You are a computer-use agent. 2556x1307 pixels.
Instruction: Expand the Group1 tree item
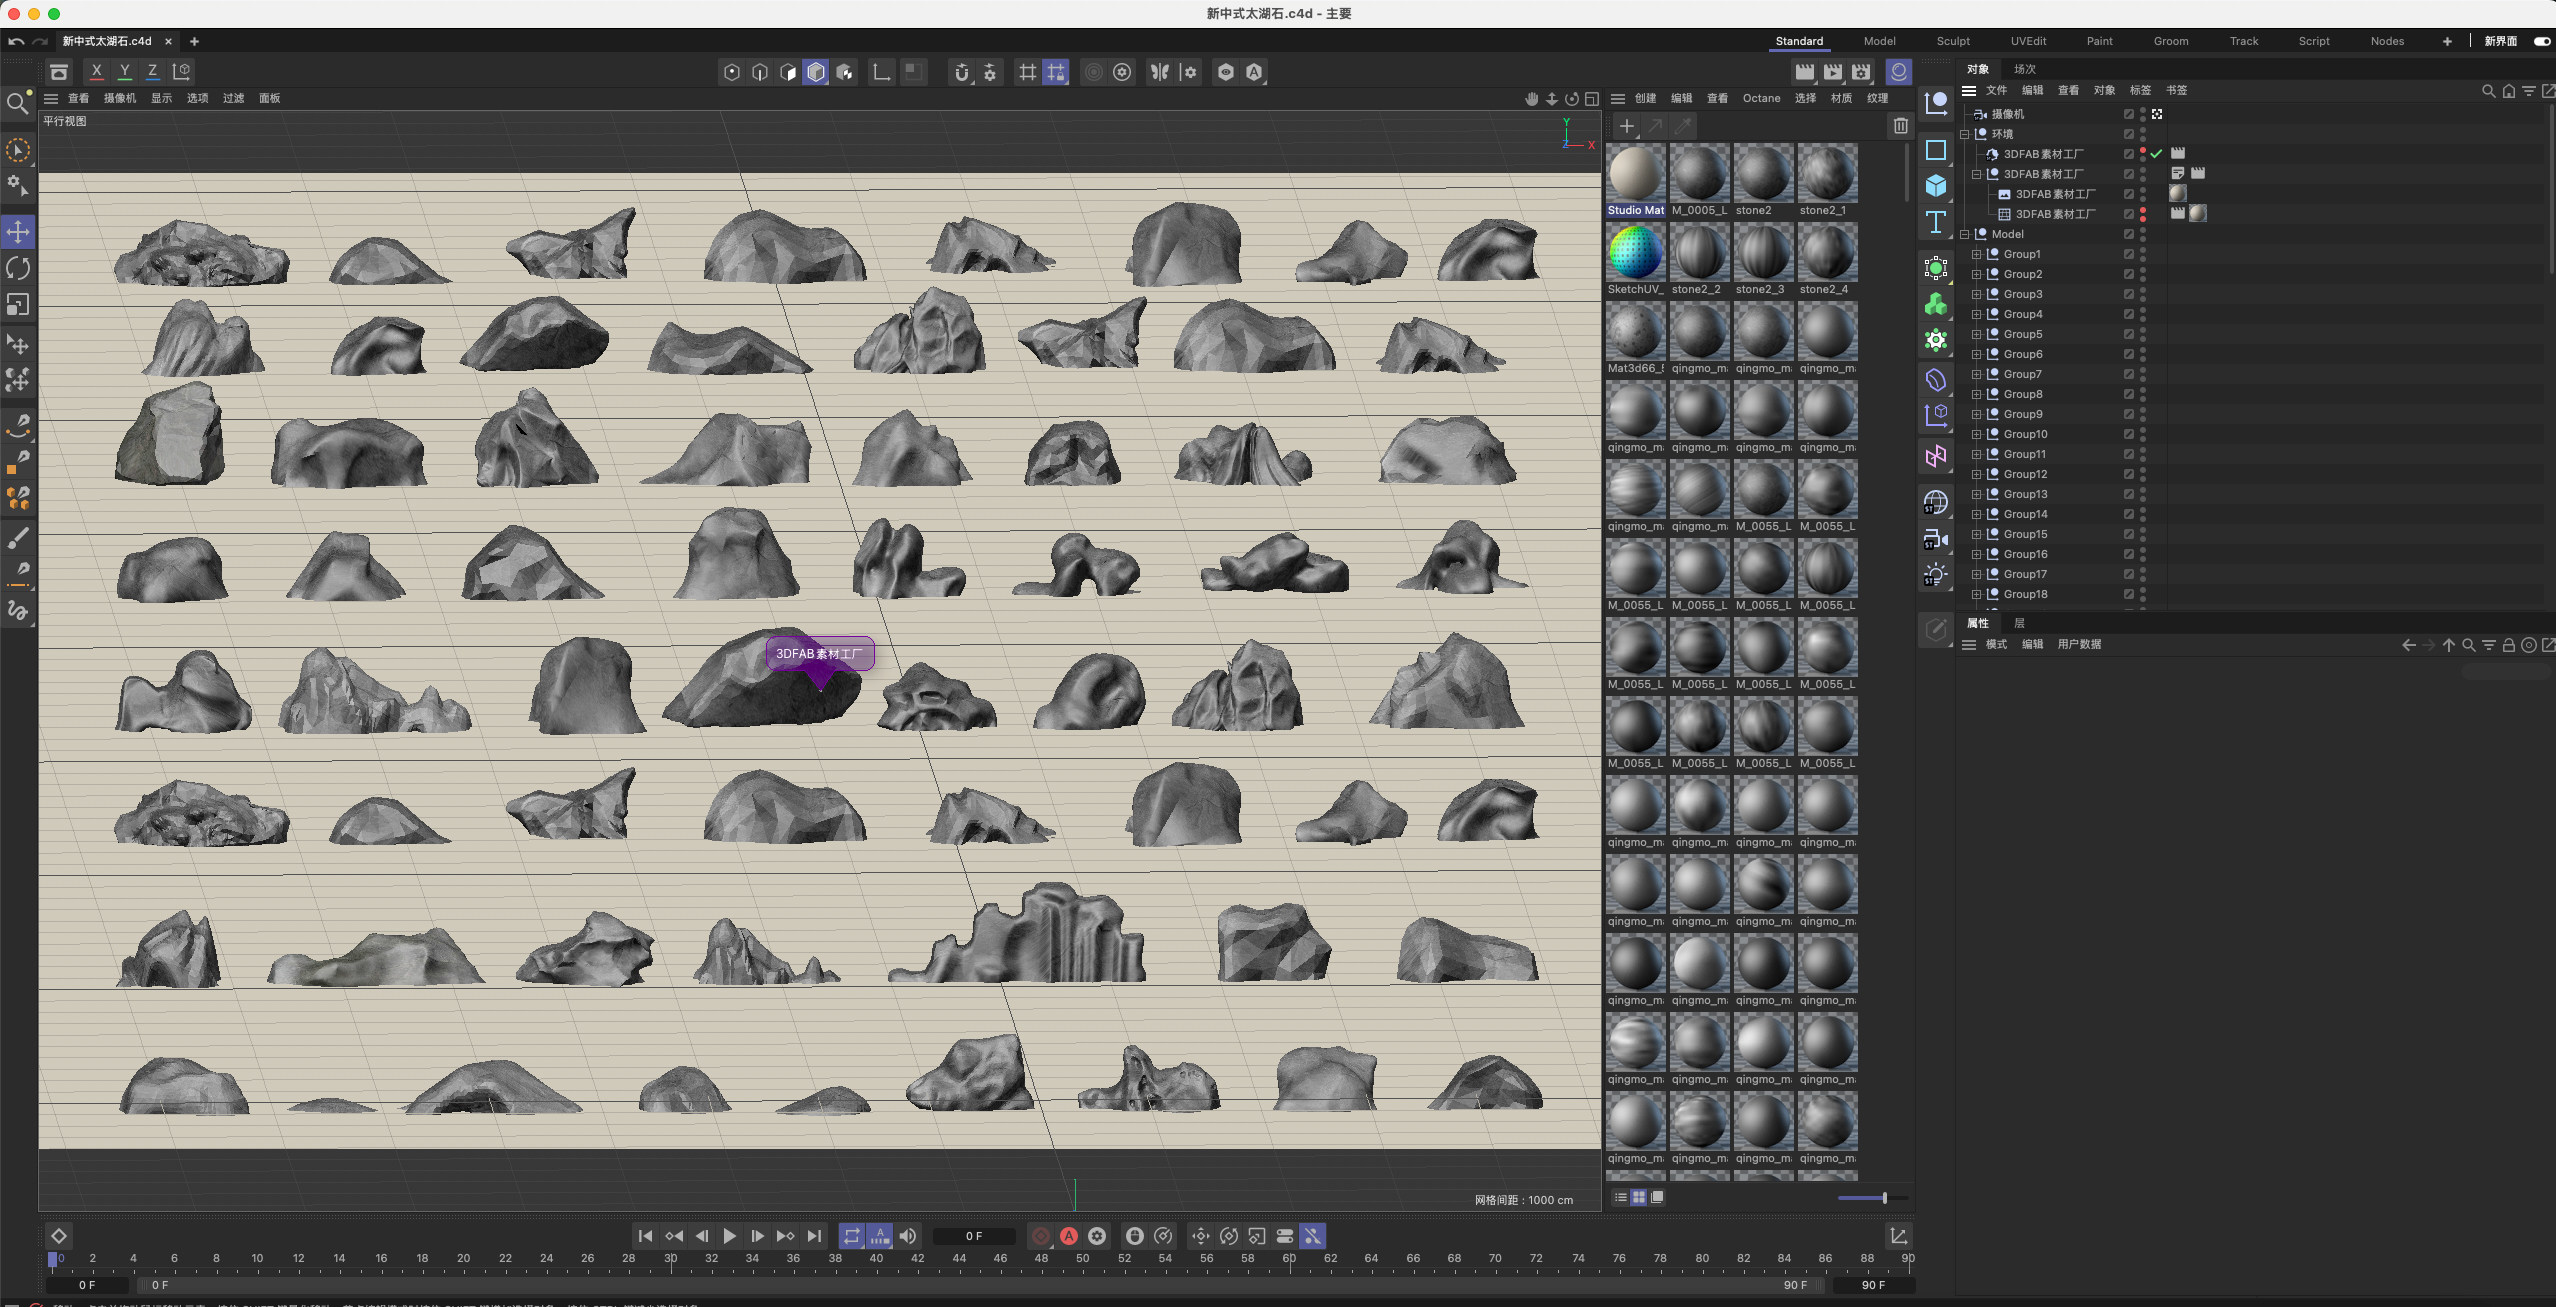1977,253
